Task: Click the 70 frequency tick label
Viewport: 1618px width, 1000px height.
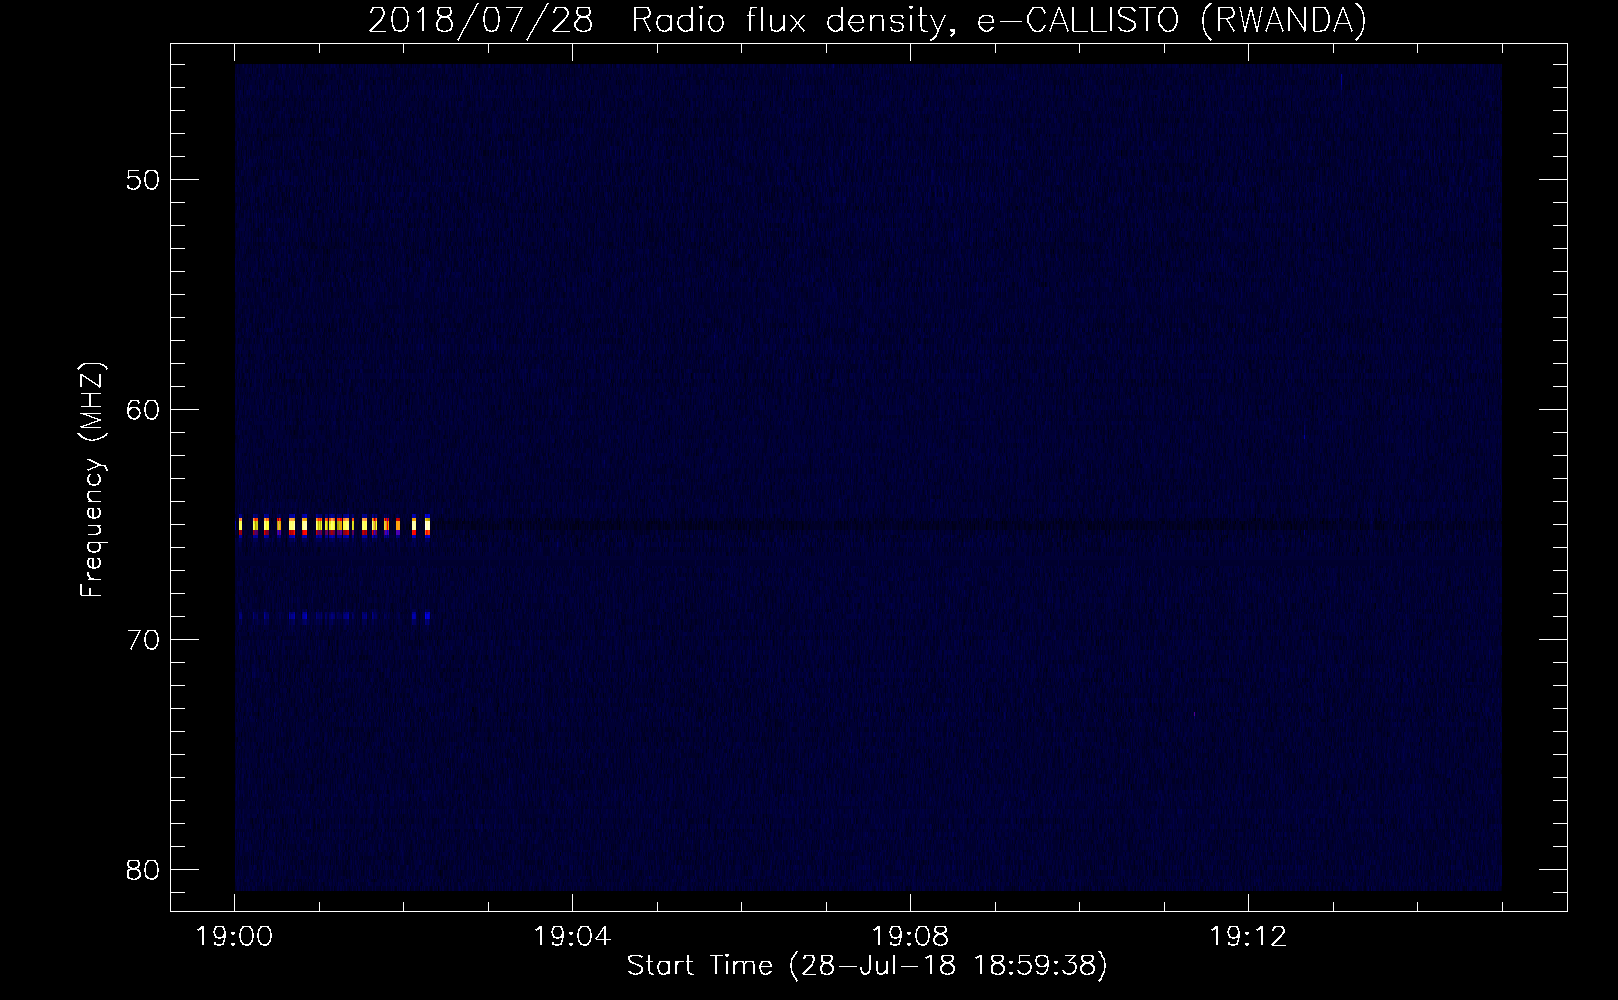Action: [x=143, y=640]
